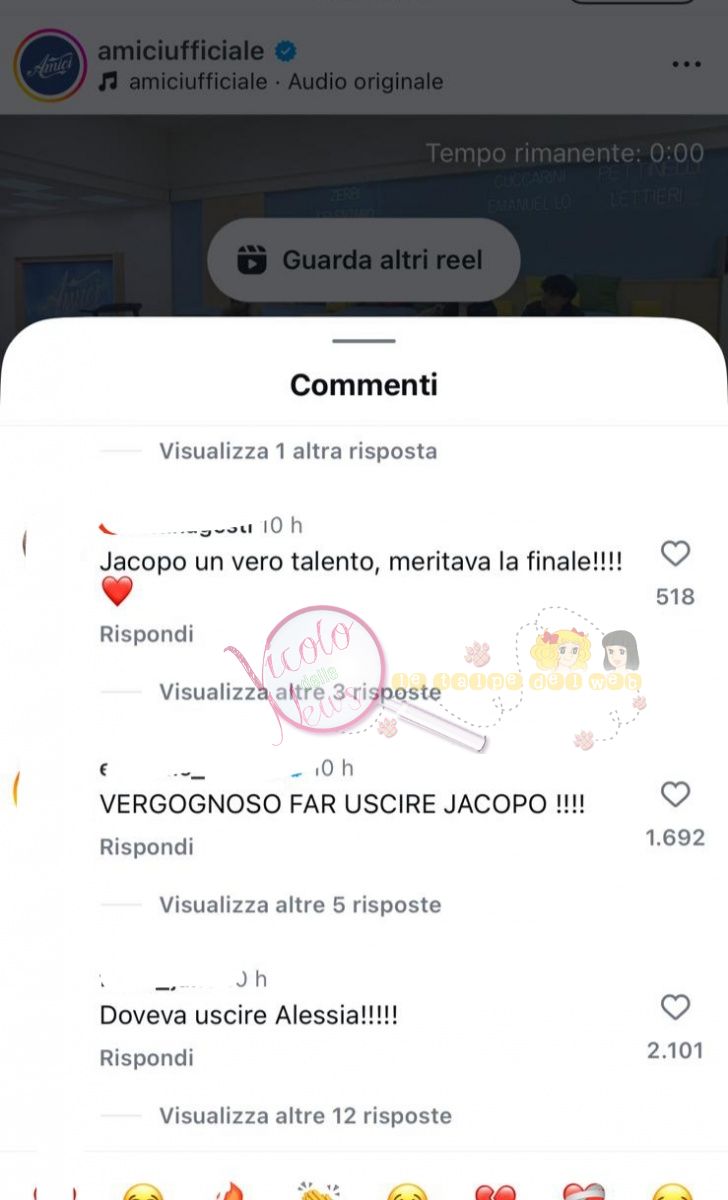Grab the comments sheet drag handle
The height and width of the screenshot is (1200, 728).
[364, 342]
